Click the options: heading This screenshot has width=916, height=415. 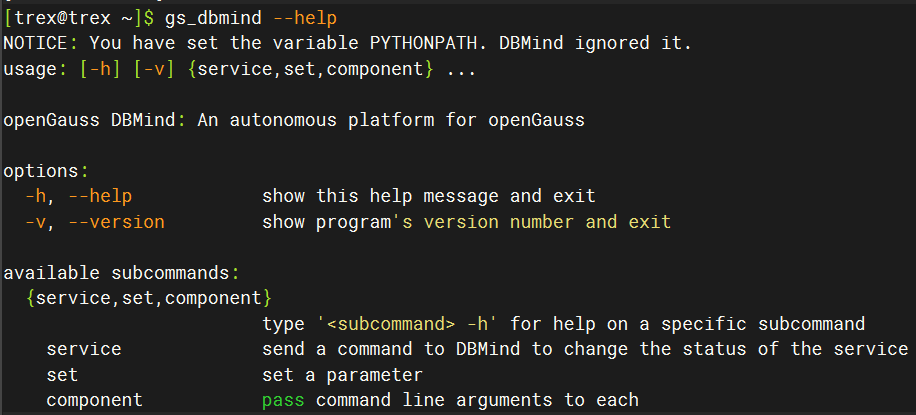(x=46, y=172)
